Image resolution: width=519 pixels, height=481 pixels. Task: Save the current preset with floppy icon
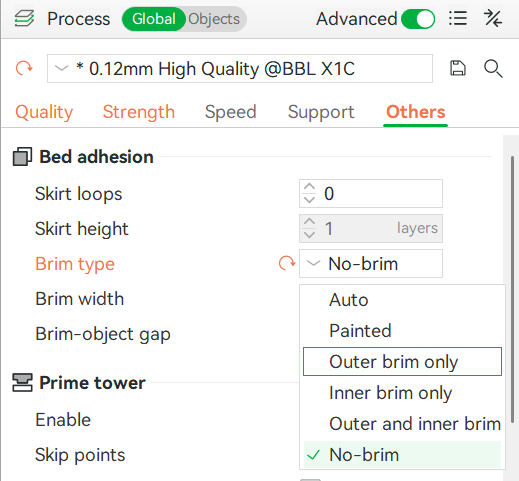458,68
